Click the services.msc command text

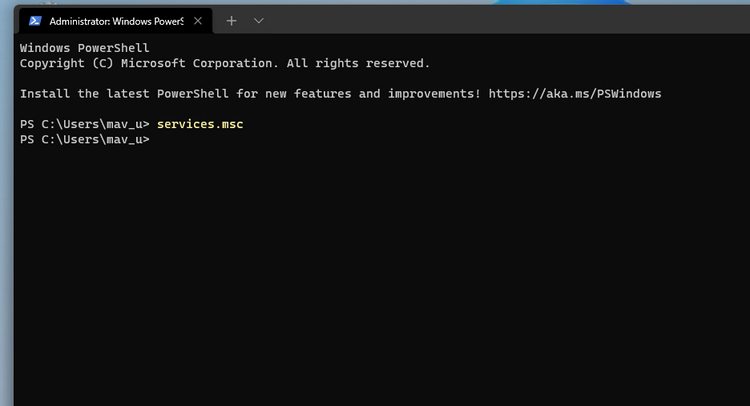coord(200,124)
